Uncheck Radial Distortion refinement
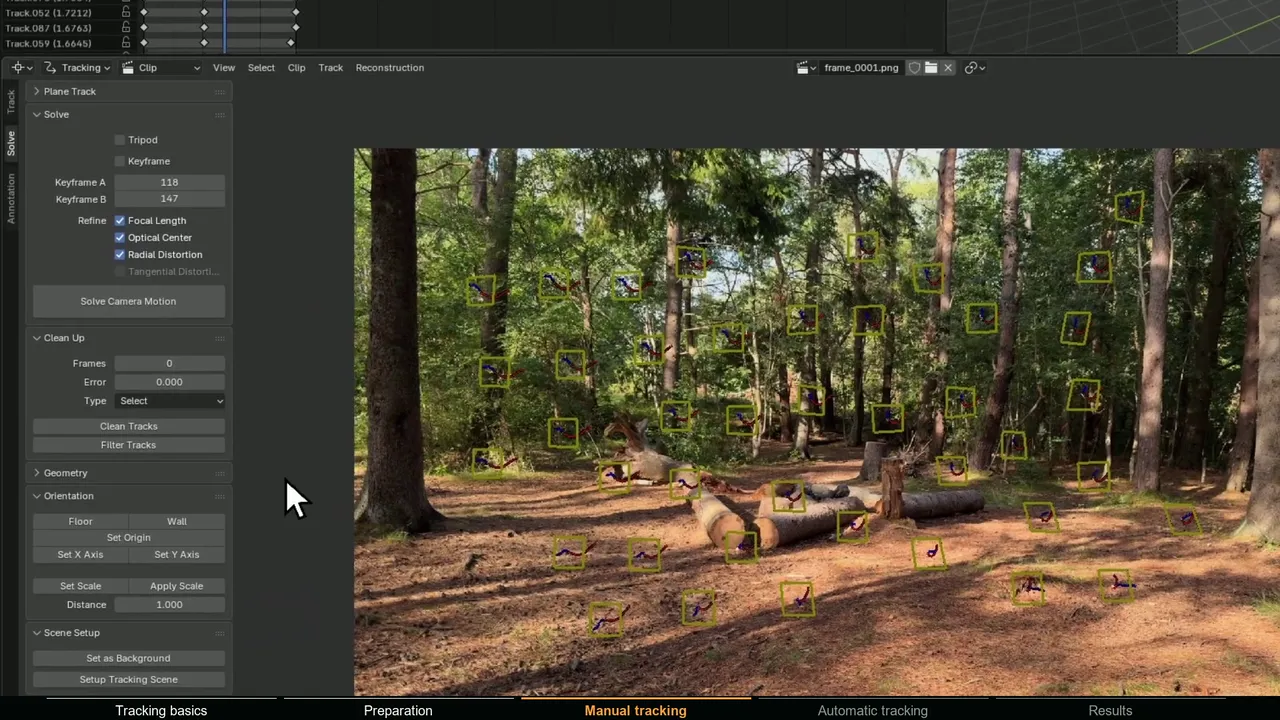1280x720 pixels. click(x=120, y=255)
